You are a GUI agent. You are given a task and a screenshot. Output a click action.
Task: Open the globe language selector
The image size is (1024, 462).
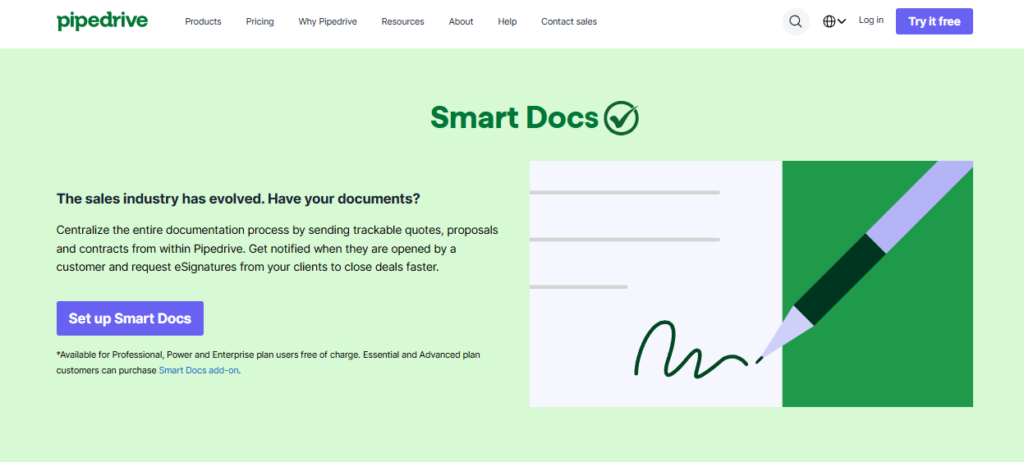pos(834,22)
